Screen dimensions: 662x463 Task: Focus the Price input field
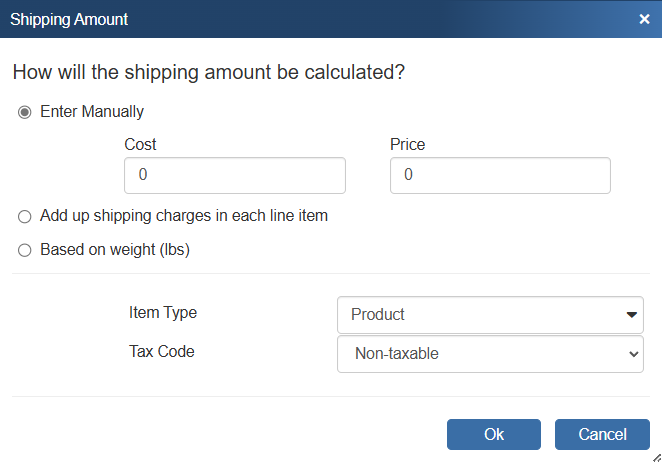tap(499, 175)
